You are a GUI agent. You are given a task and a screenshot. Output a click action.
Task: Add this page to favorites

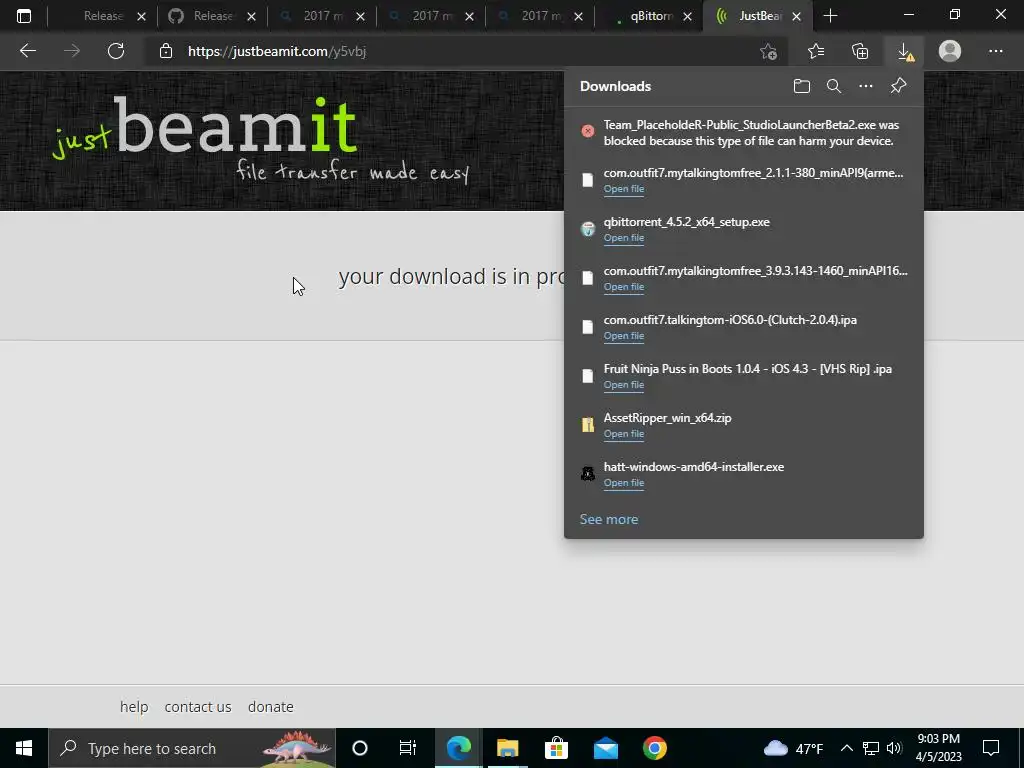click(769, 51)
